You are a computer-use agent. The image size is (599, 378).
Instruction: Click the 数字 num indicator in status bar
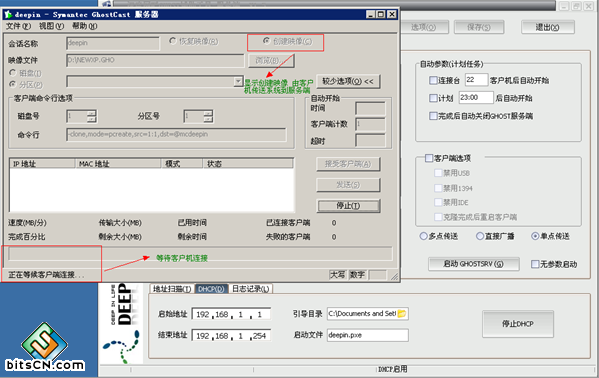tap(357, 275)
